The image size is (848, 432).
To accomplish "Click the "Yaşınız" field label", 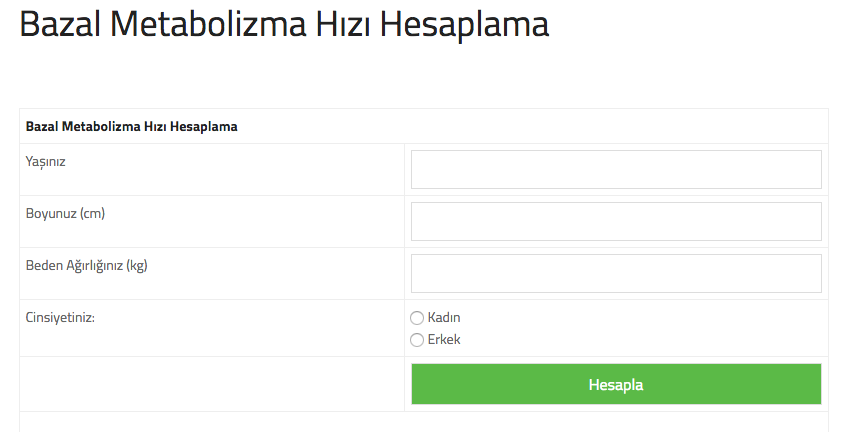I will click(46, 161).
